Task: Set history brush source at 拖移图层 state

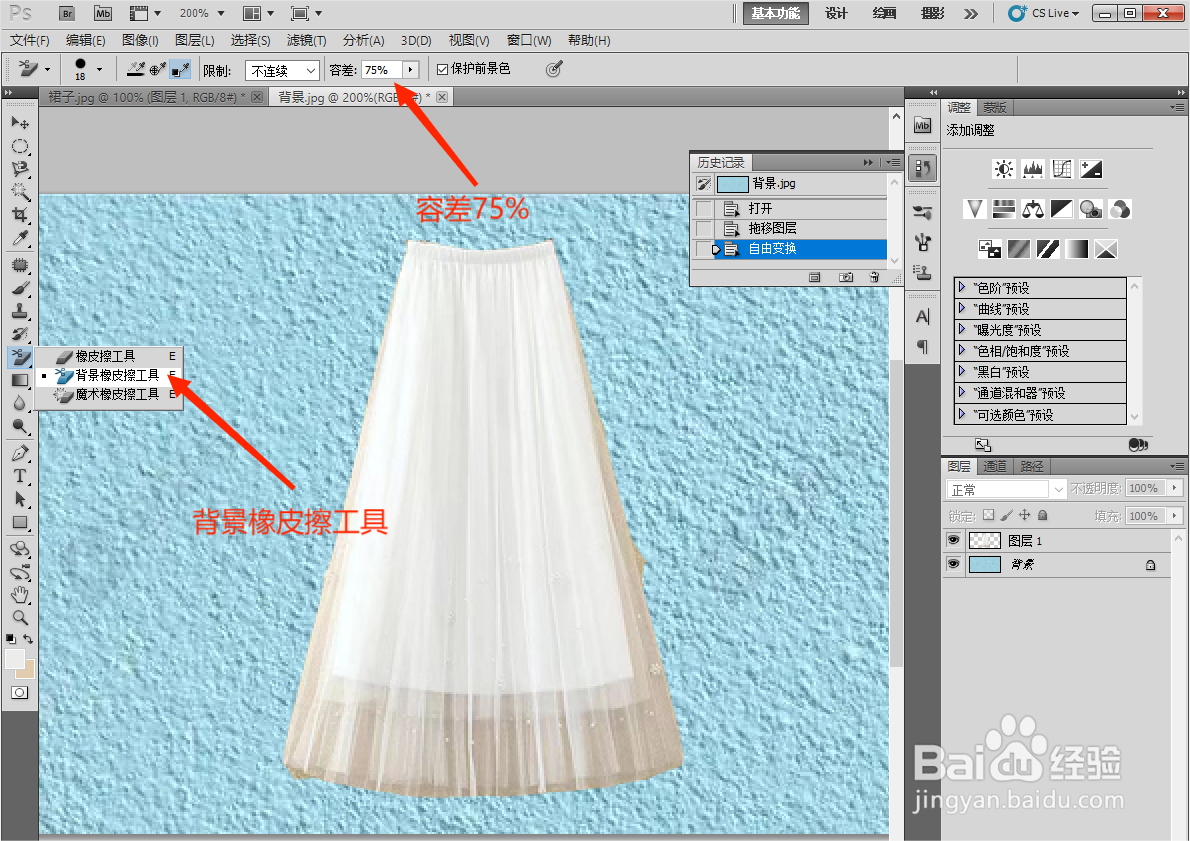Action: point(704,228)
